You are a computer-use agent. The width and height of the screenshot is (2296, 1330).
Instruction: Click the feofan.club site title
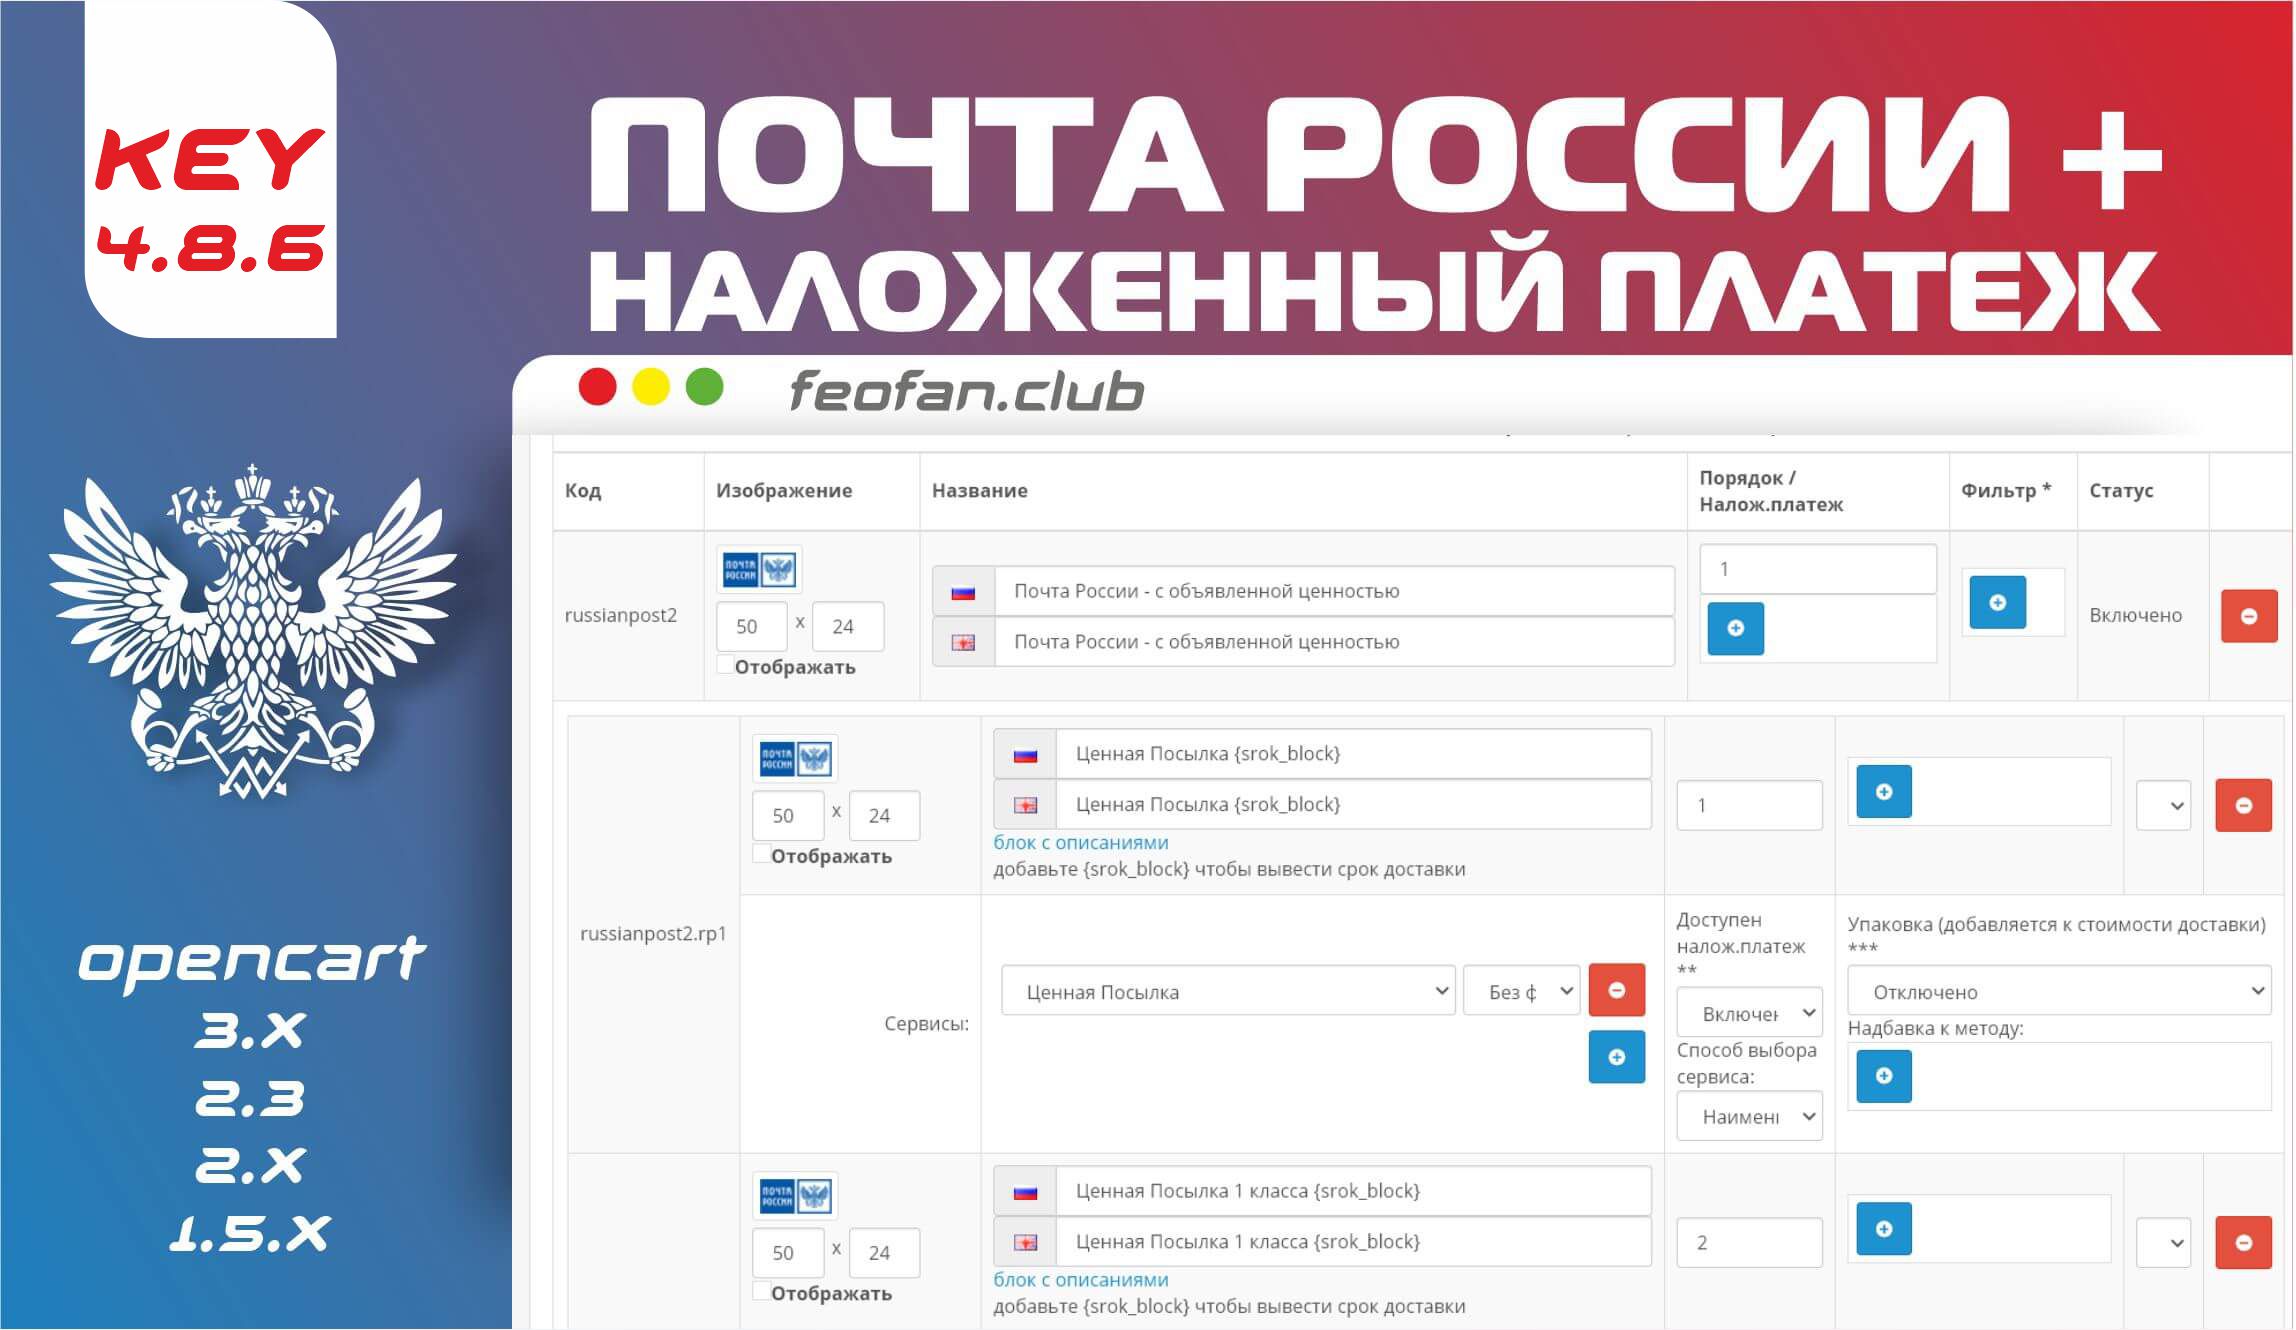point(967,391)
